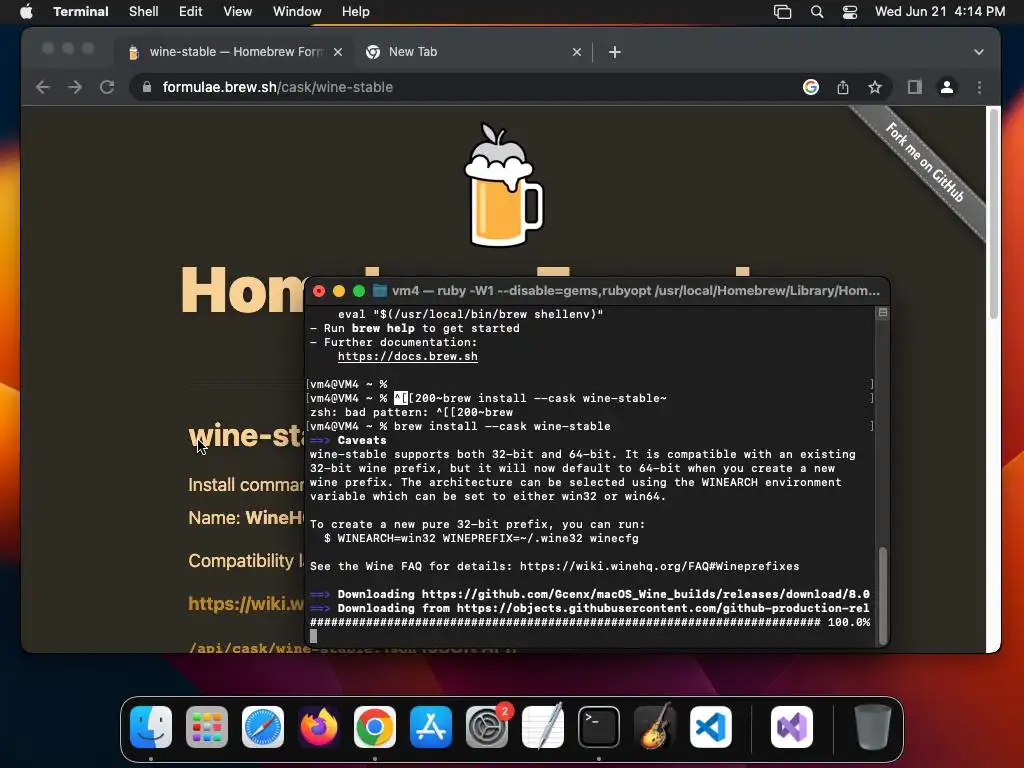Screen dimensions: 1024x768
Task: Click Chrome's forward arrow
Action: [75, 87]
